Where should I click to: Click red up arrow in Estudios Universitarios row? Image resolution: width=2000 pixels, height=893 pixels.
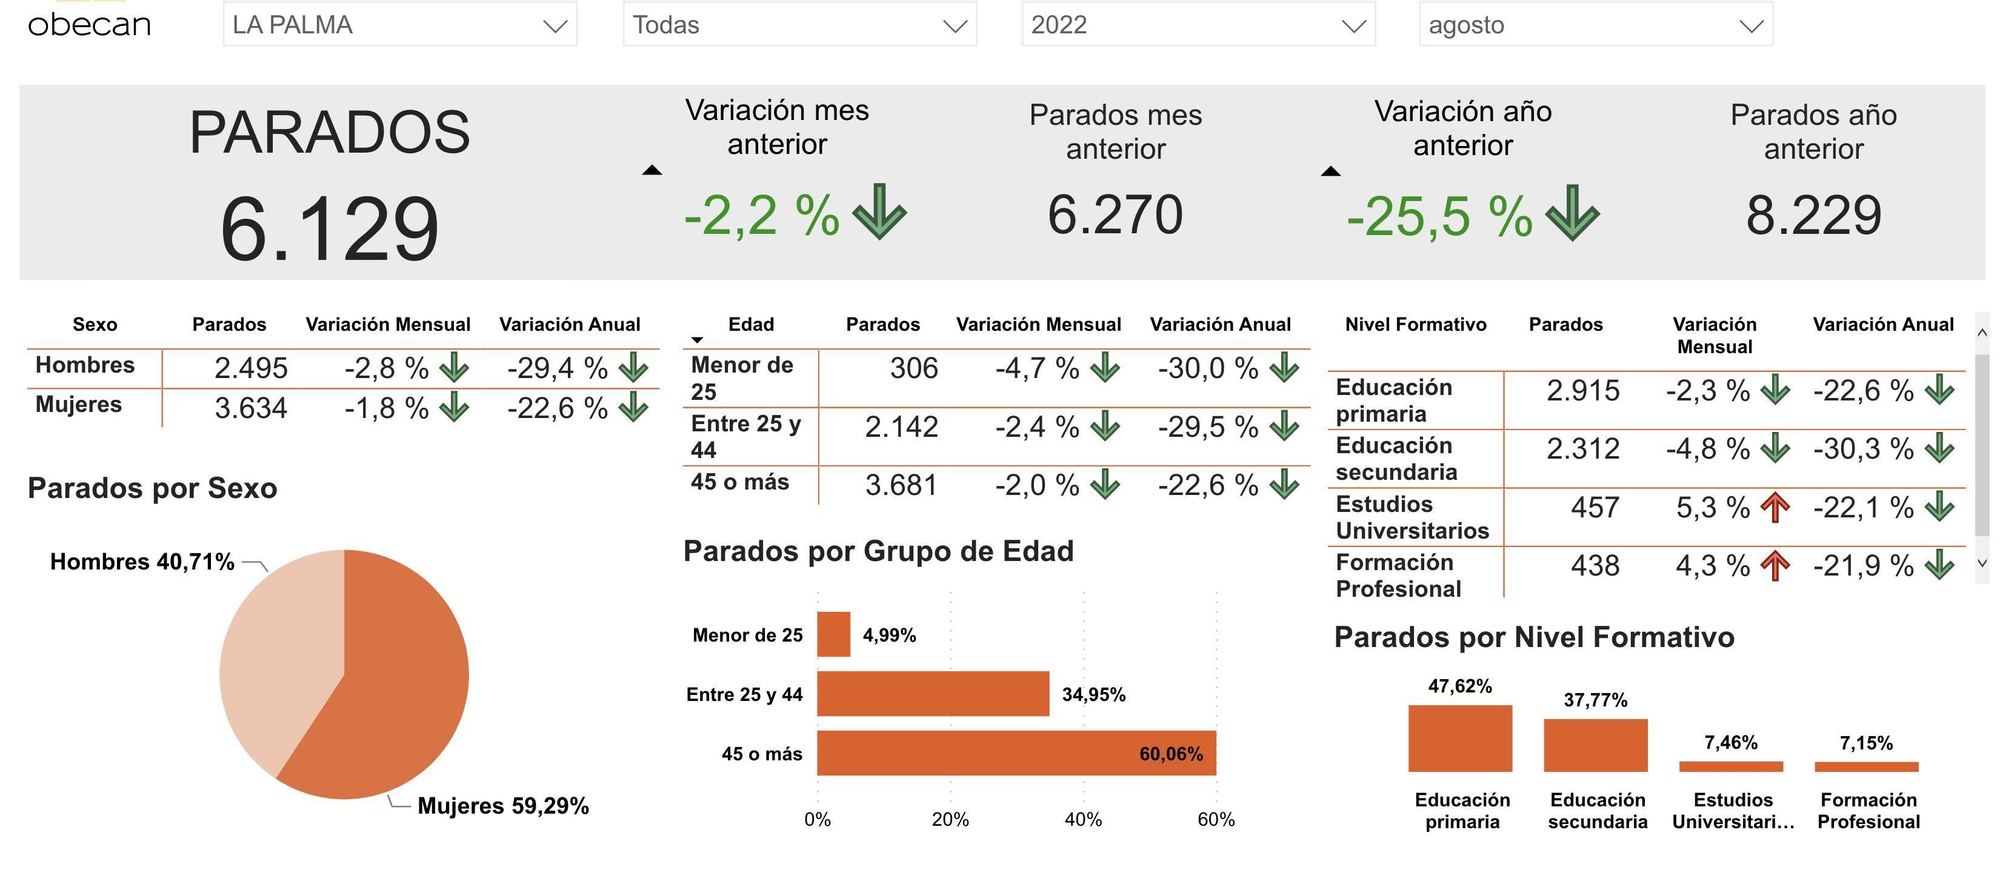point(1775,508)
